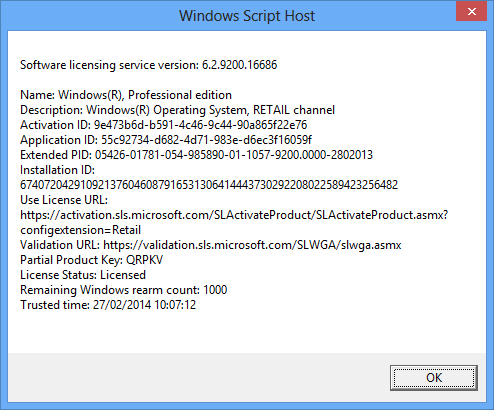This screenshot has width=494, height=410.
Task: Click the Trusted time line
Action: point(108,305)
